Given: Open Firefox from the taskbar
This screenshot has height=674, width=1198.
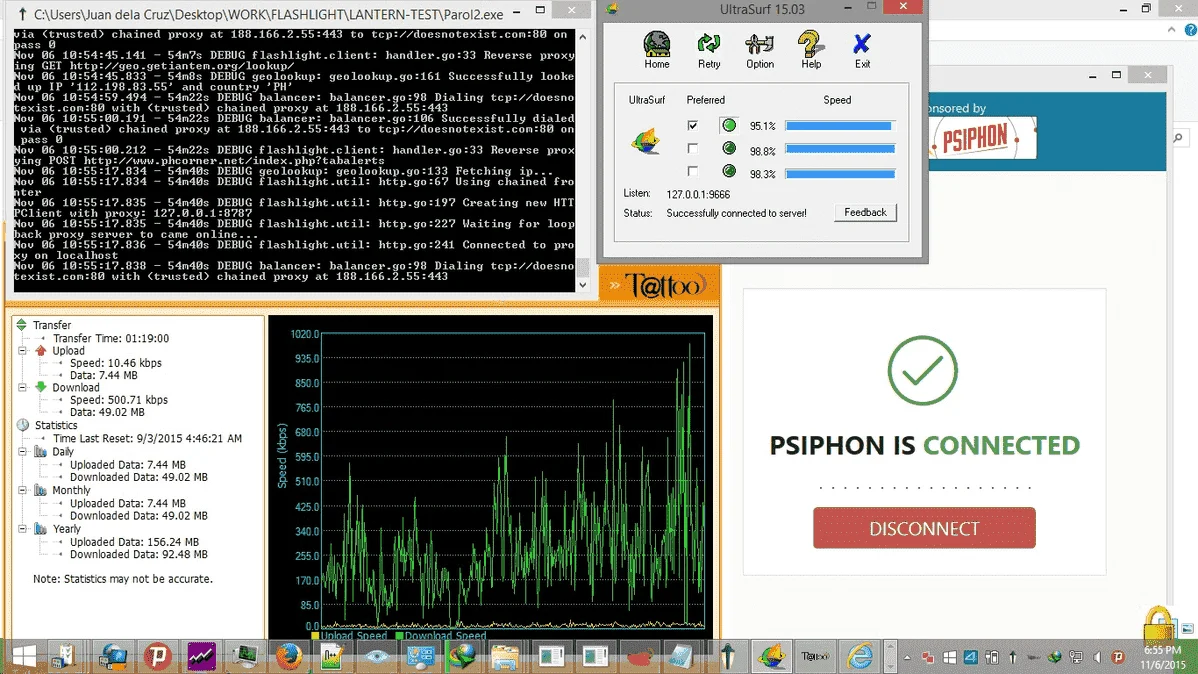Looking at the screenshot, I should tap(289, 656).
